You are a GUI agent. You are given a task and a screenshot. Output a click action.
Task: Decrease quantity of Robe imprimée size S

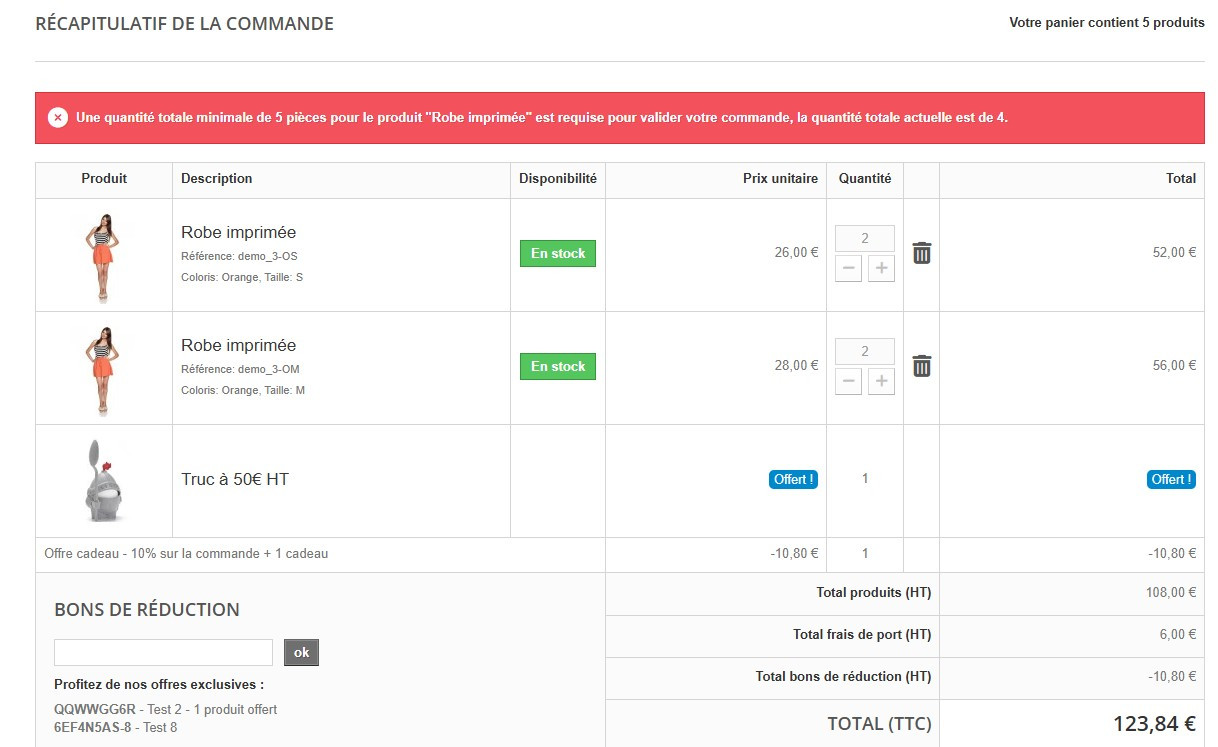point(848,268)
